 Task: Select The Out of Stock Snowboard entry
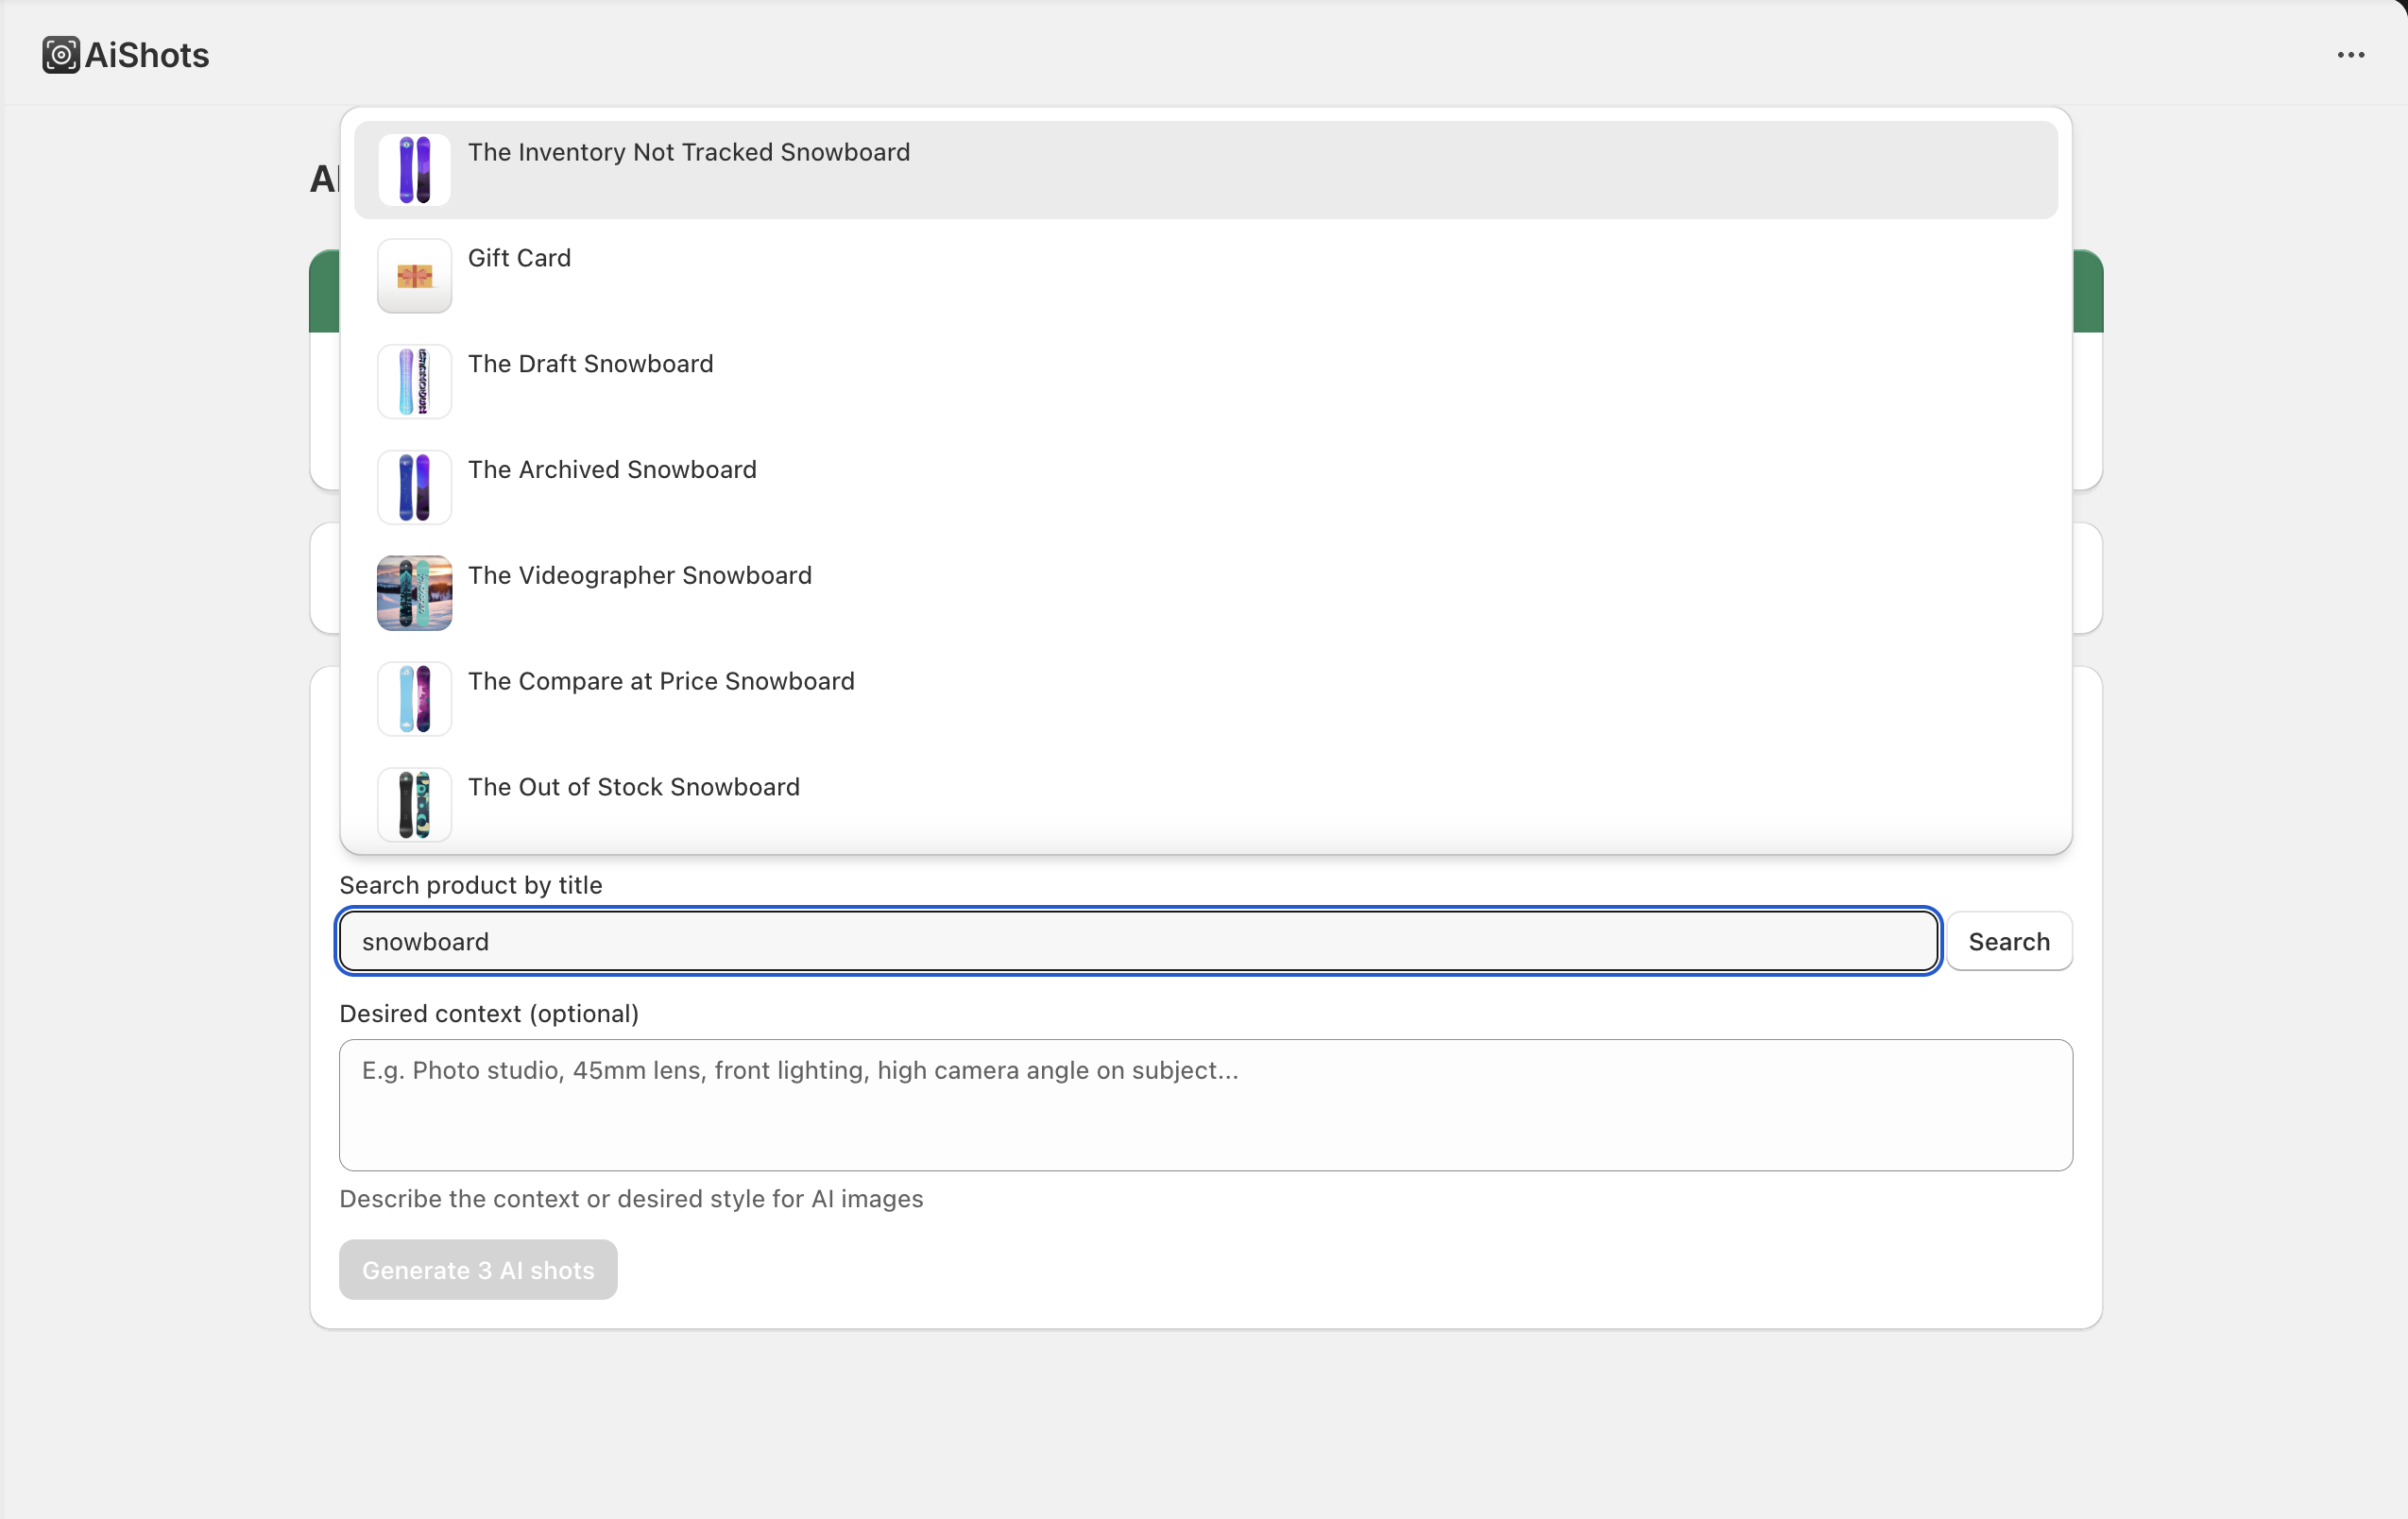click(633, 788)
